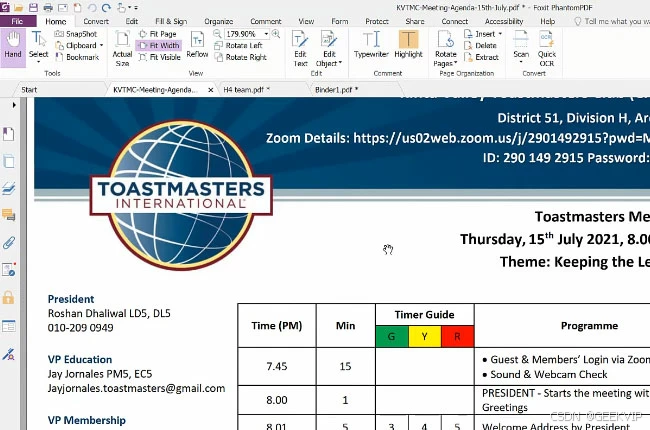Click the zoom out magnifier icon
Image resolution: width=650 pixels, height=430 pixels.
[217, 34]
